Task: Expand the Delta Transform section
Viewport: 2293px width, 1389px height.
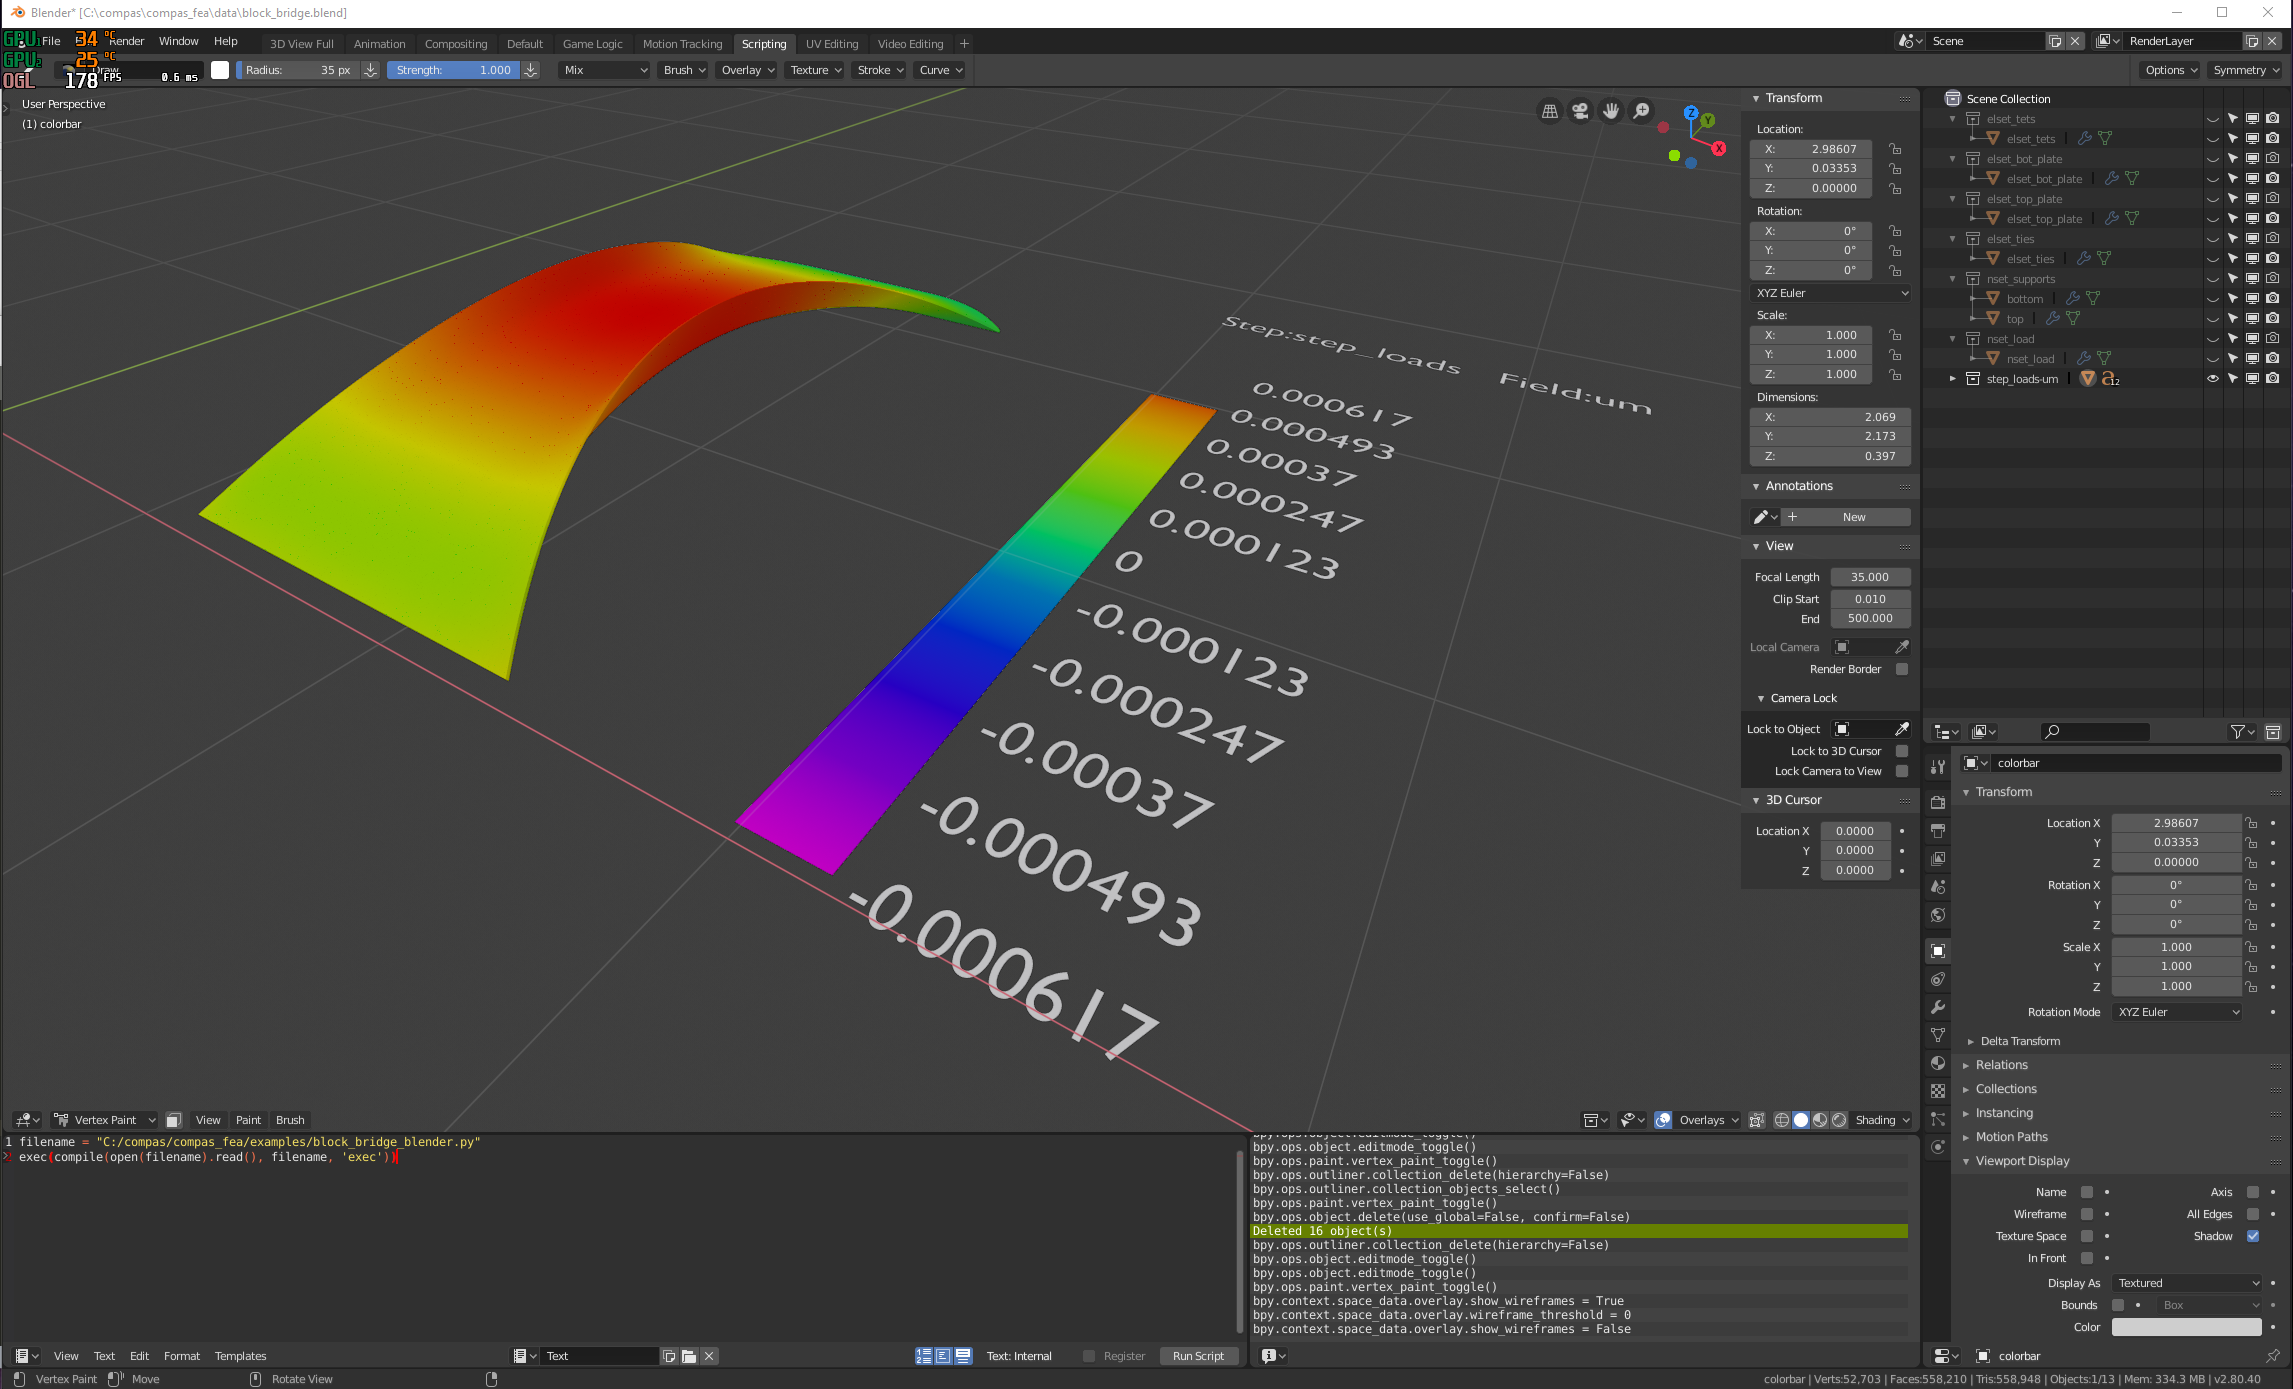Action: click(2020, 1041)
